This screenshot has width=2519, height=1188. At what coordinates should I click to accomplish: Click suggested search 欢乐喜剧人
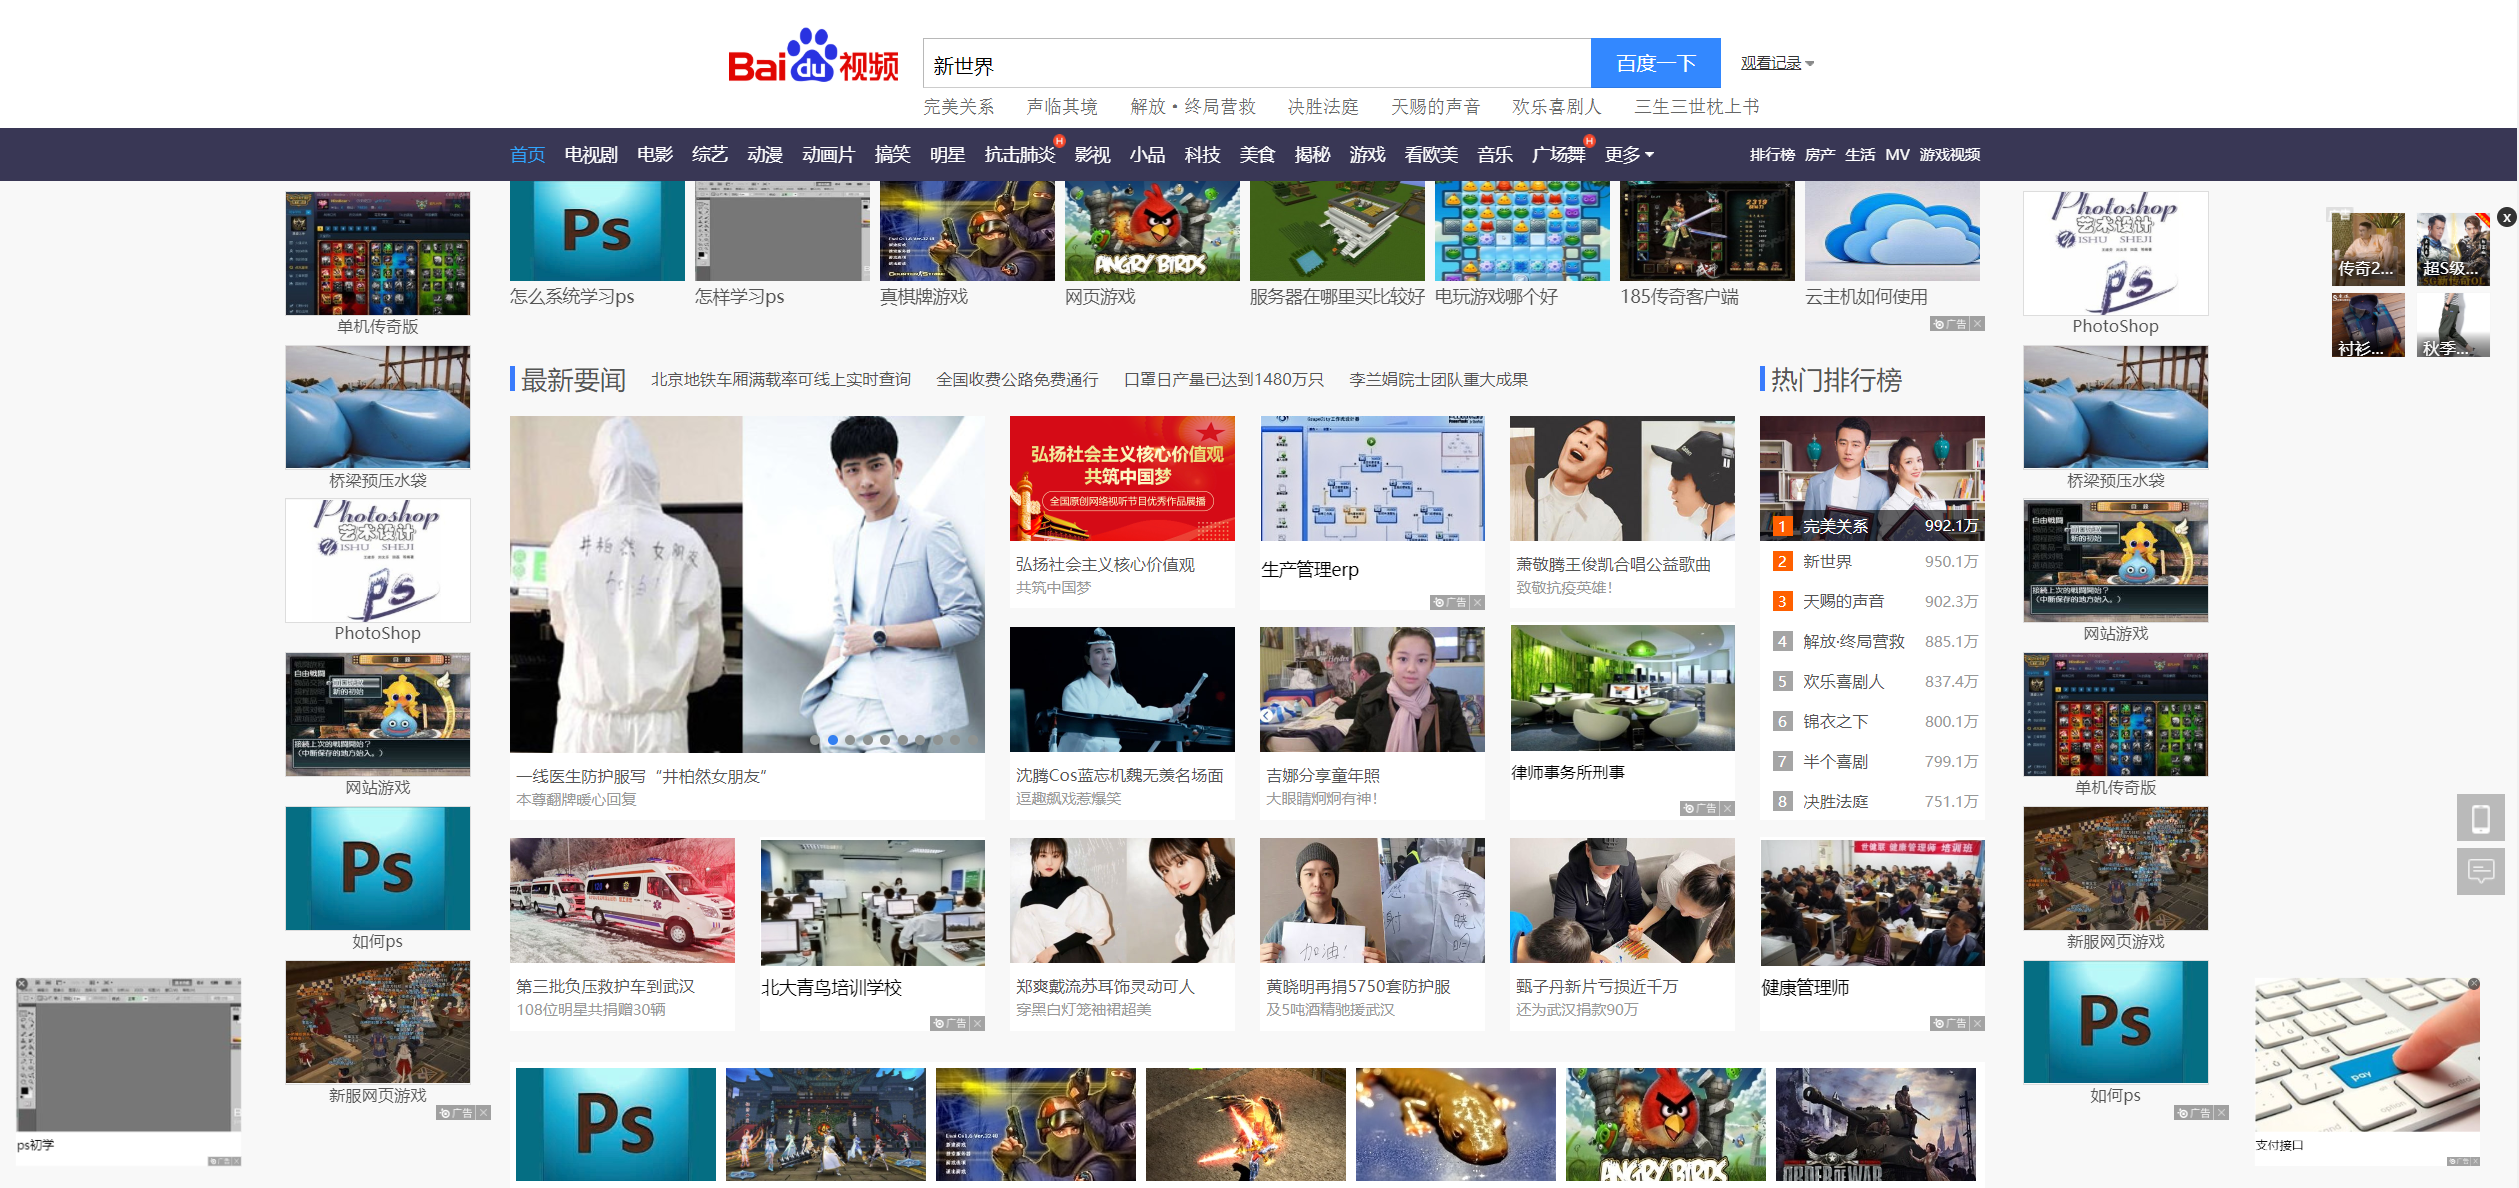tap(1556, 106)
